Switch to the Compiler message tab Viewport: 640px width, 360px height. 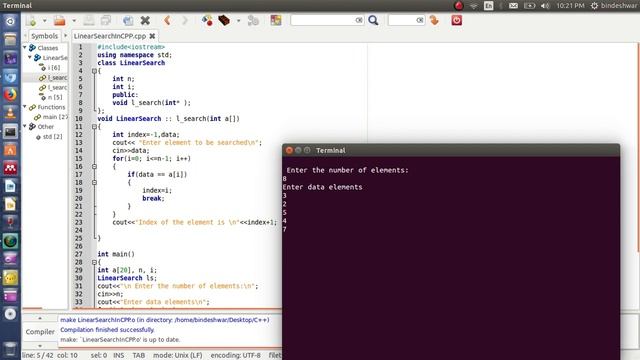click(x=40, y=332)
